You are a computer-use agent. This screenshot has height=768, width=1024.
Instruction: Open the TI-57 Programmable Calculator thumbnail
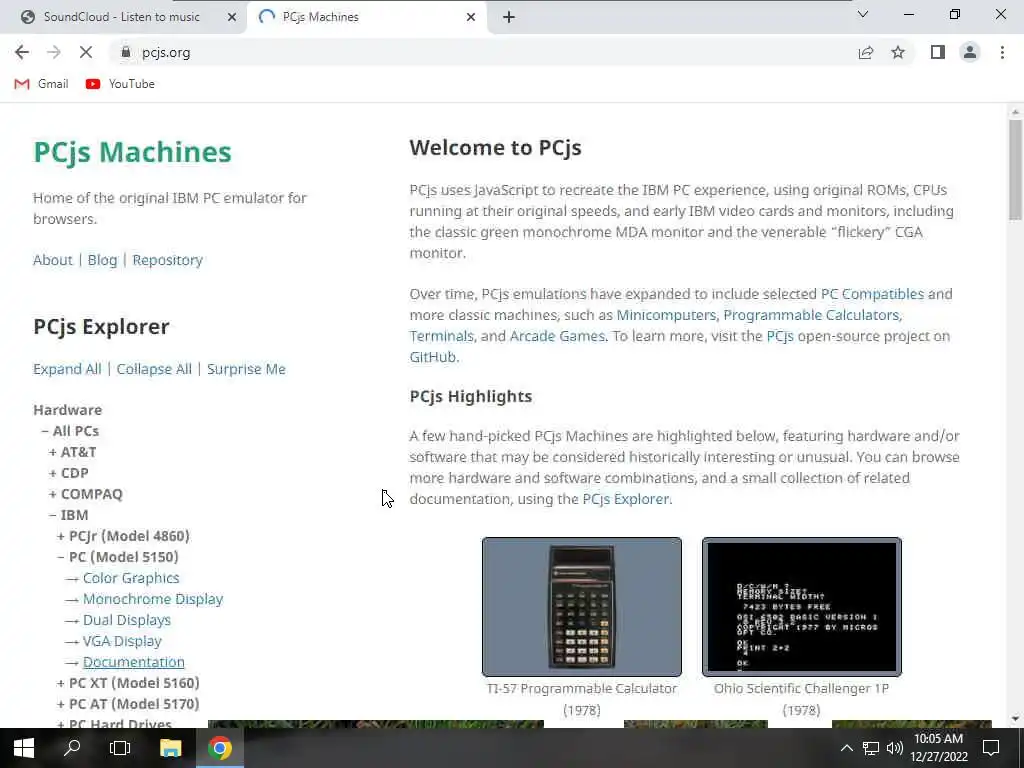(x=582, y=607)
